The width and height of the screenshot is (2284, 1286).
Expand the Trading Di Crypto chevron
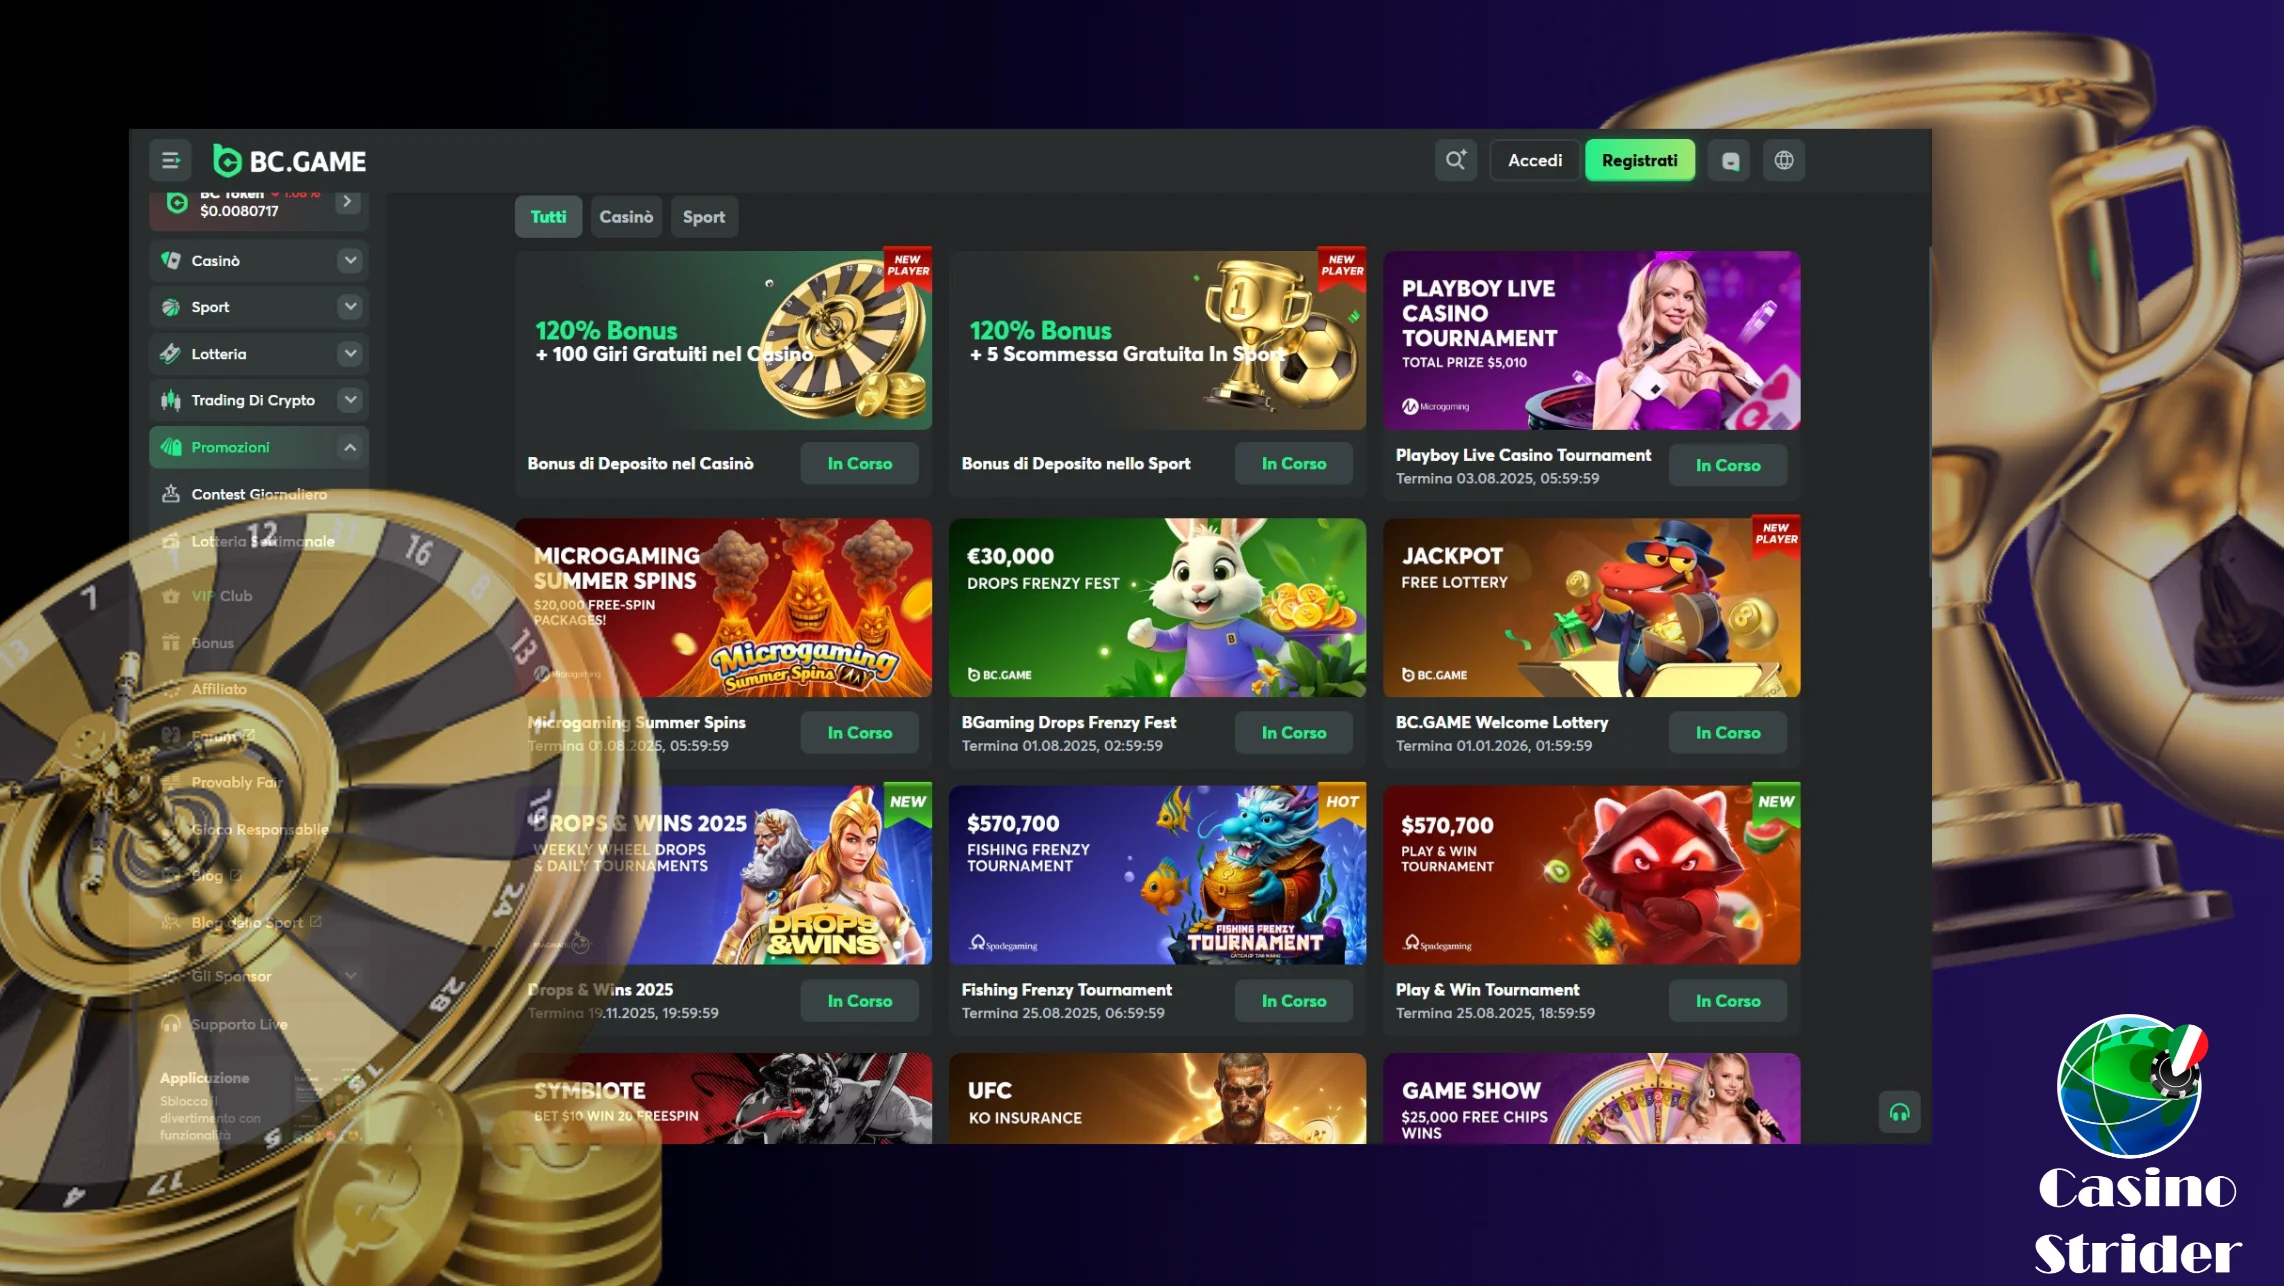coord(350,399)
